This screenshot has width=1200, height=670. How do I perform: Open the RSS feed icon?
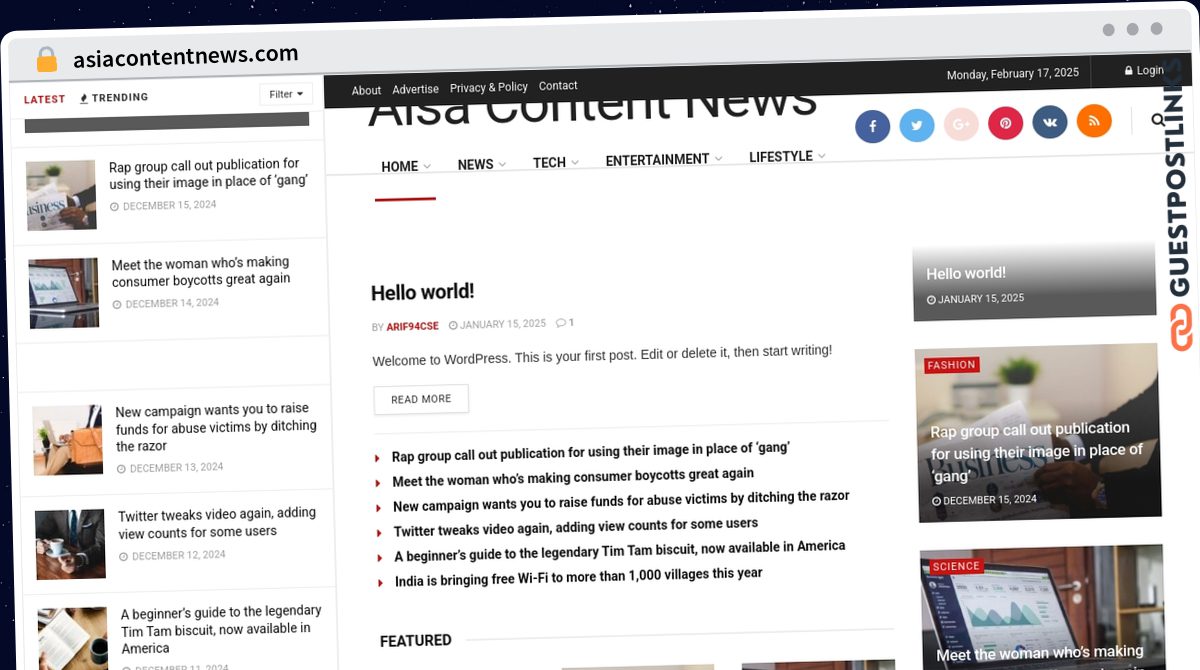pyautogui.click(x=1094, y=121)
